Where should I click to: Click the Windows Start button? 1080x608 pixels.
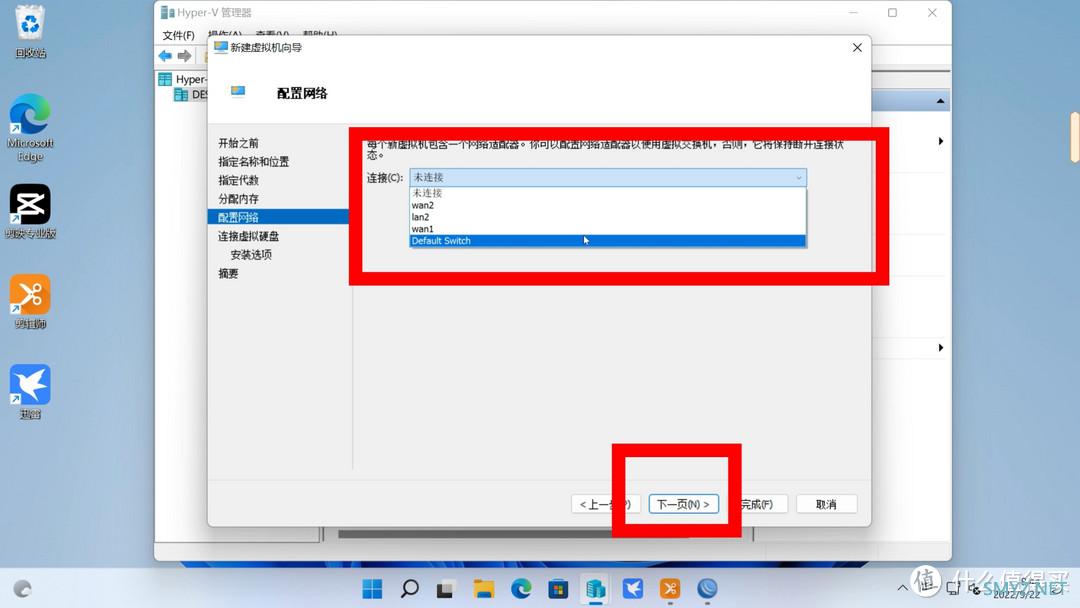pos(372,588)
